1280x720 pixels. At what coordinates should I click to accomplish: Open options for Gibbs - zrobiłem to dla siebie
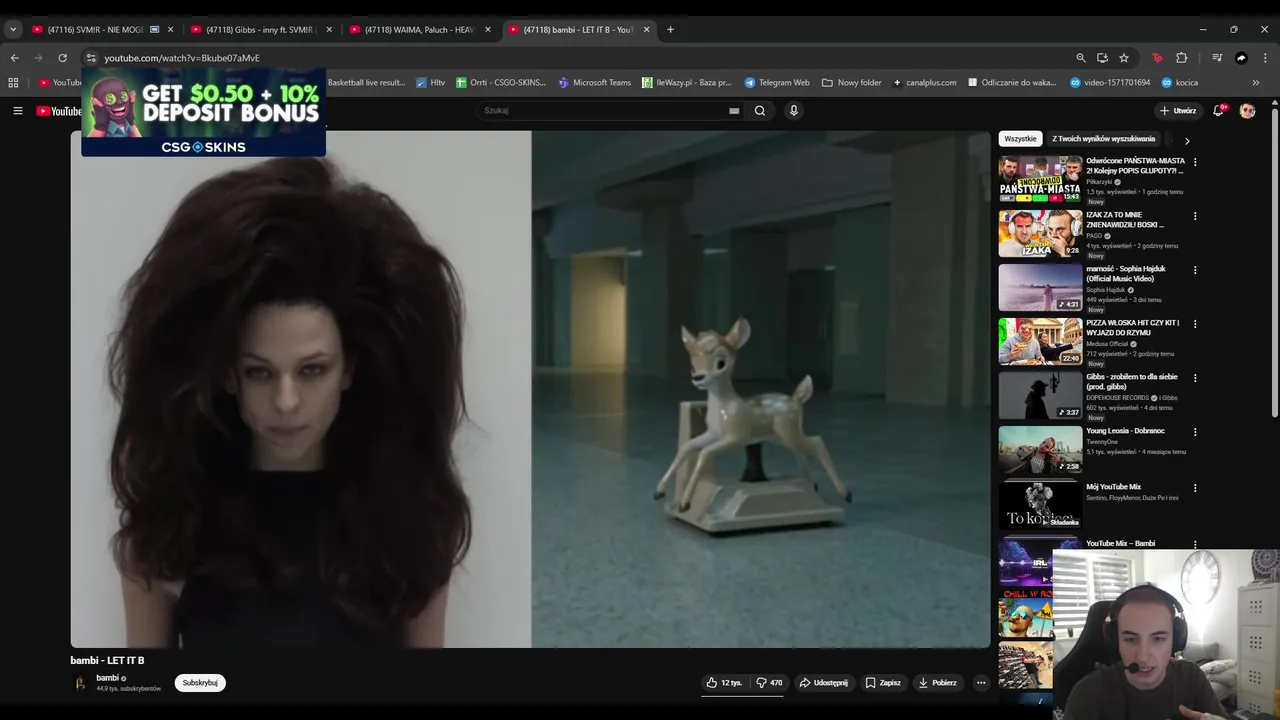pyautogui.click(x=1195, y=378)
